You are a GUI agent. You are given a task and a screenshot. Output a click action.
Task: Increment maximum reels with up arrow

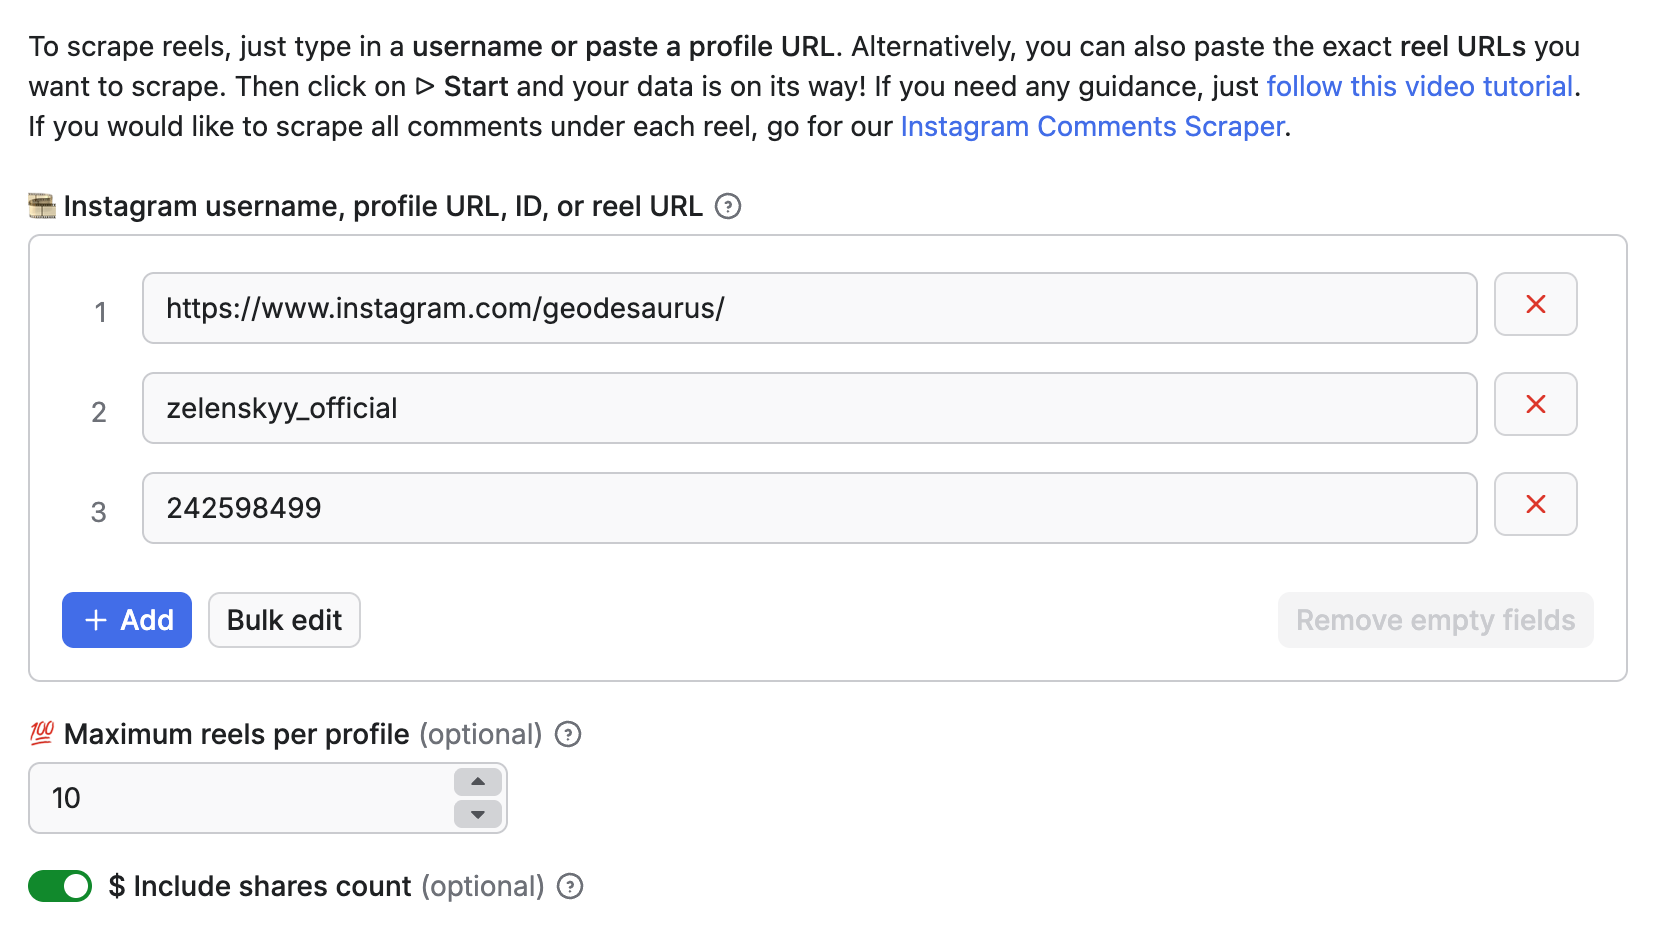coord(477,782)
